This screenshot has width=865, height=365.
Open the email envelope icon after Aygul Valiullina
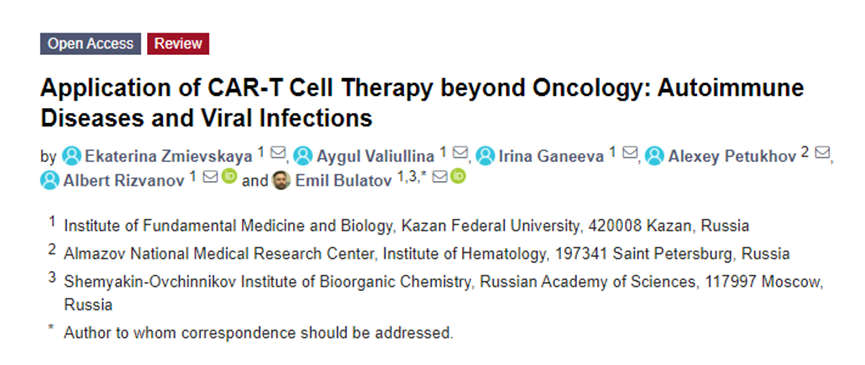460,153
